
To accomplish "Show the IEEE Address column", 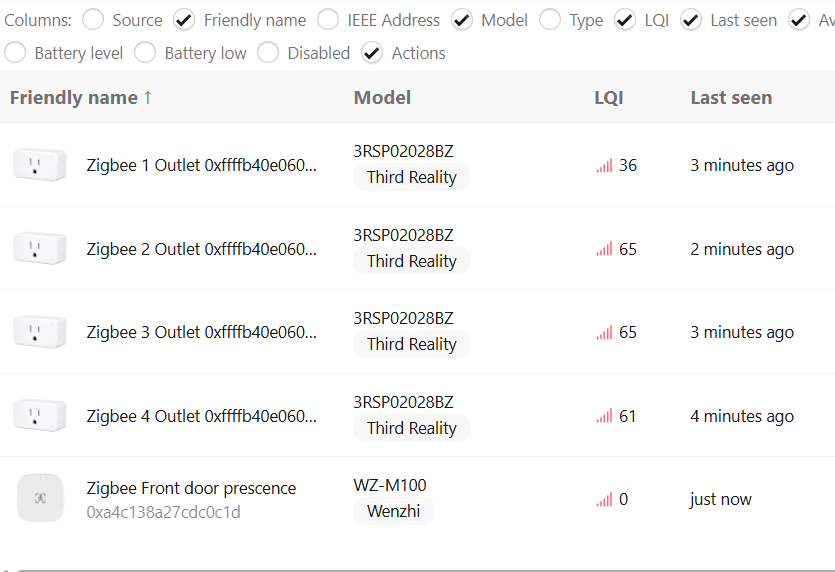I will coord(328,19).
